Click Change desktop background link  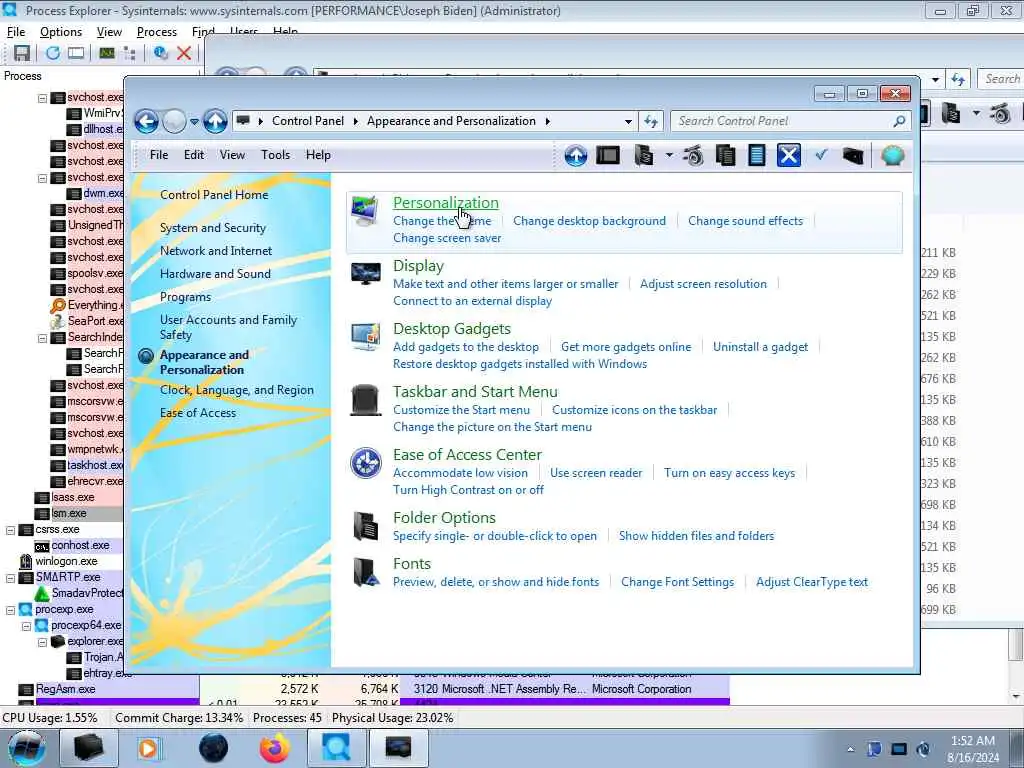[x=589, y=221]
